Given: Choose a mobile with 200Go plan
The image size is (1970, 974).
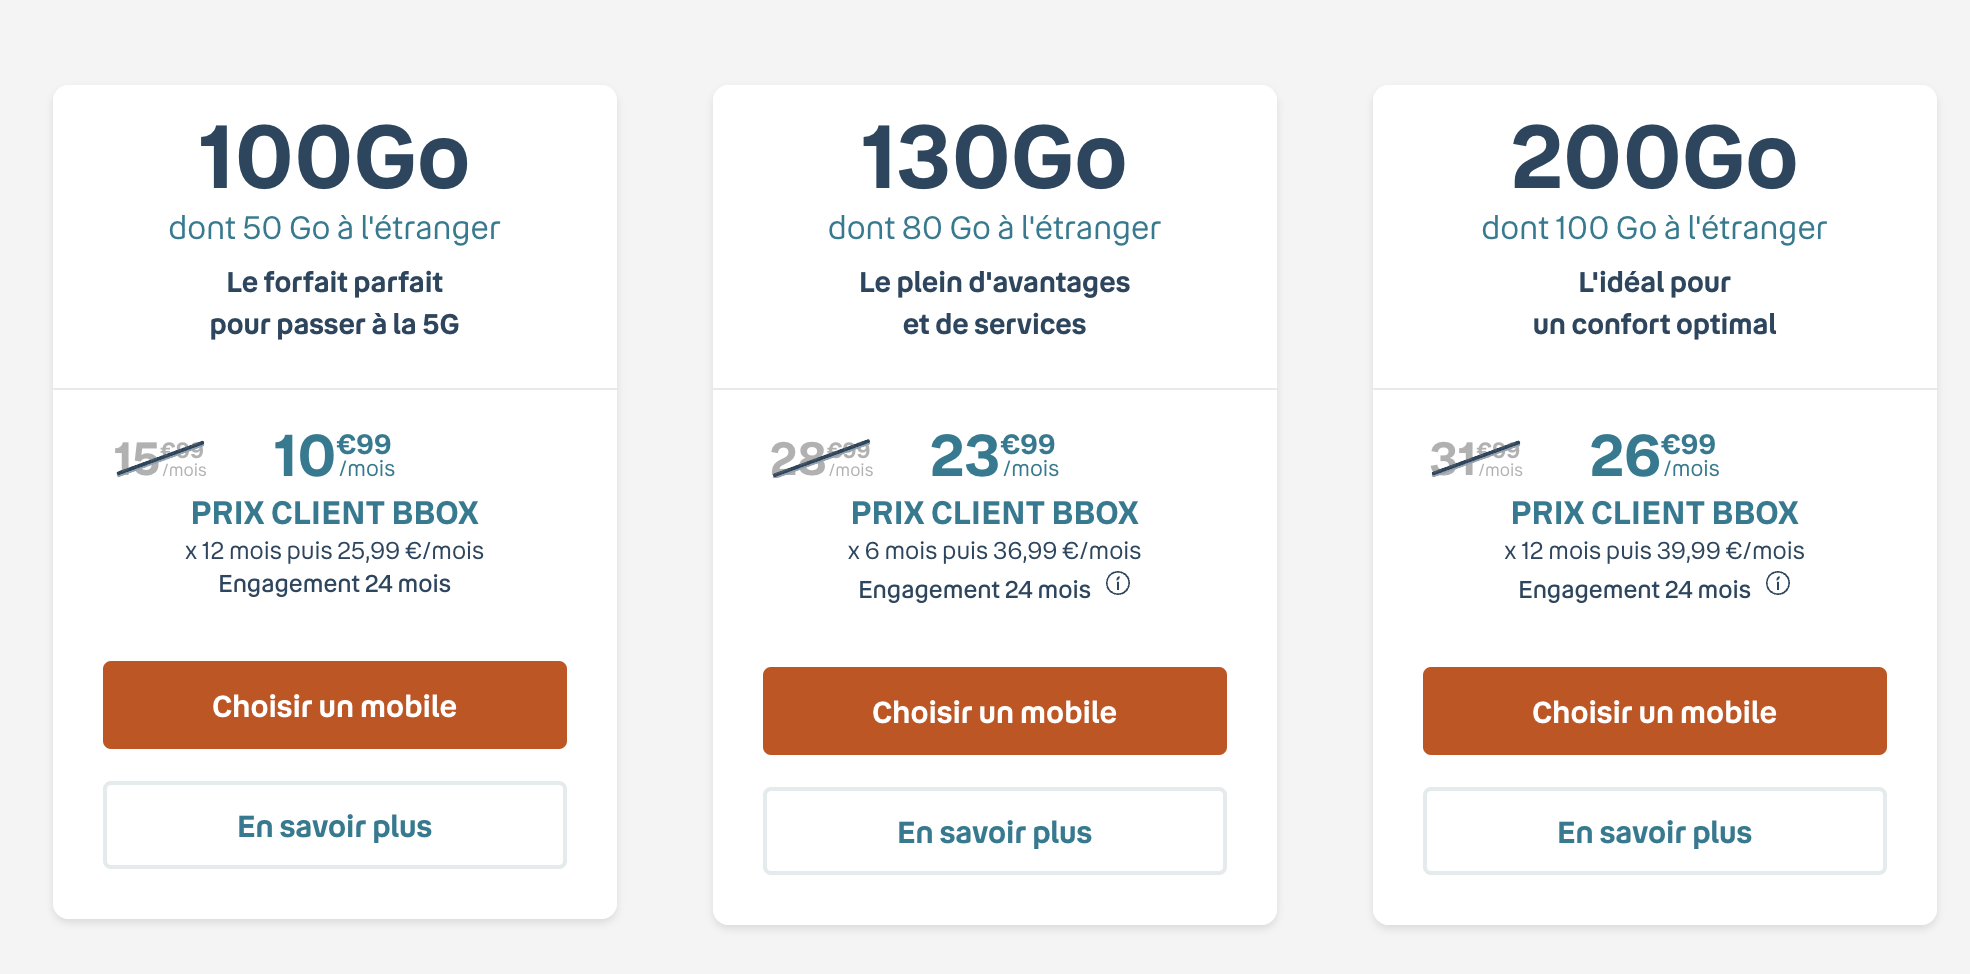Looking at the screenshot, I should pyautogui.click(x=1655, y=711).
